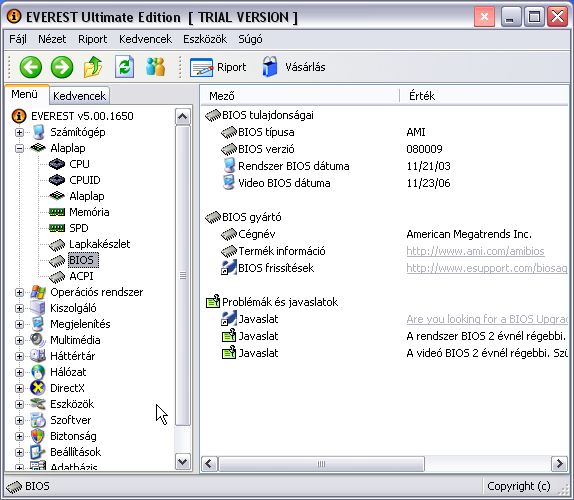Open the Súgó help menu

pos(250,39)
